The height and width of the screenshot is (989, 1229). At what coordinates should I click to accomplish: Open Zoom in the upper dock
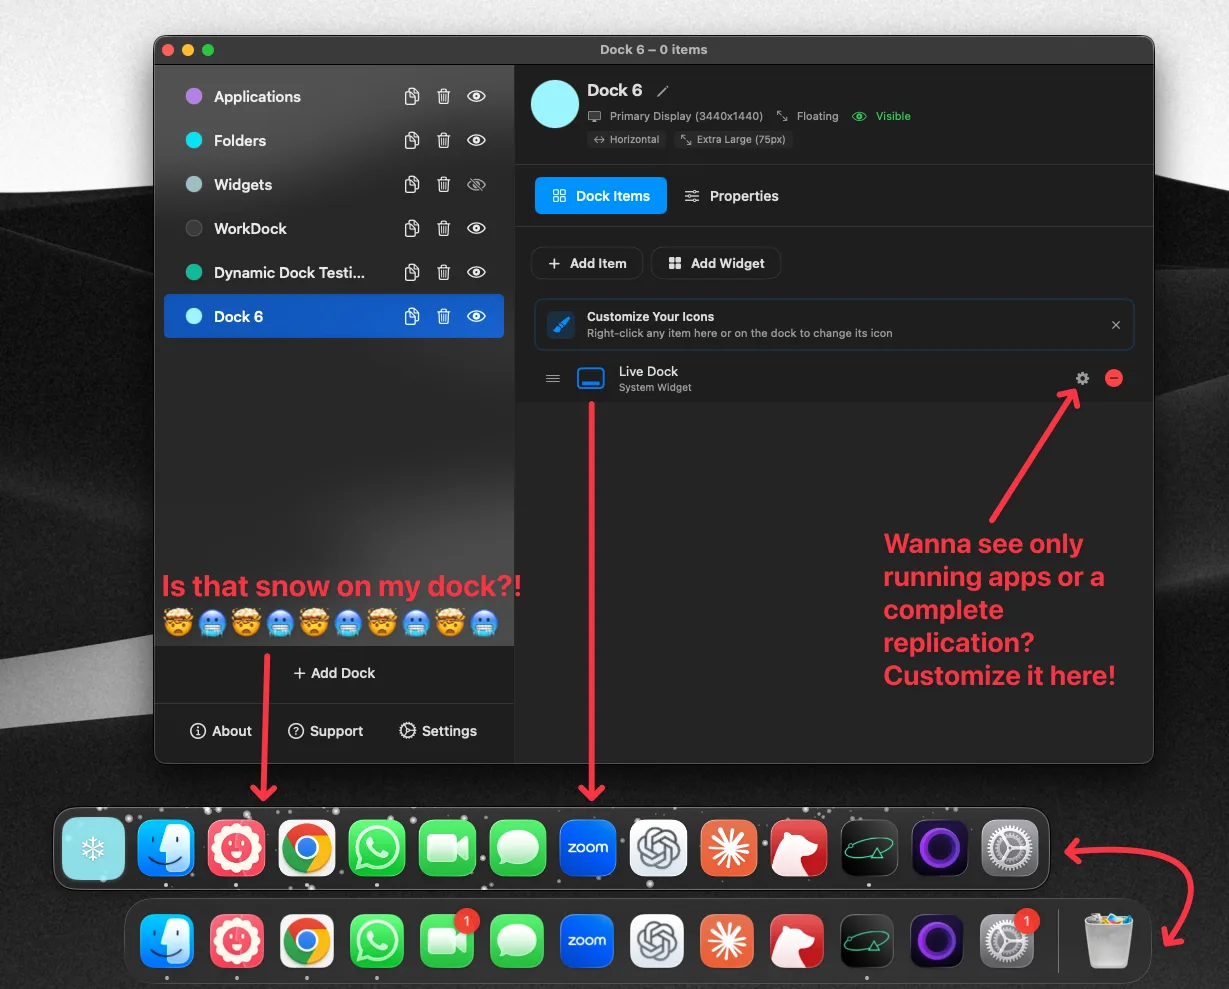[x=588, y=849]
